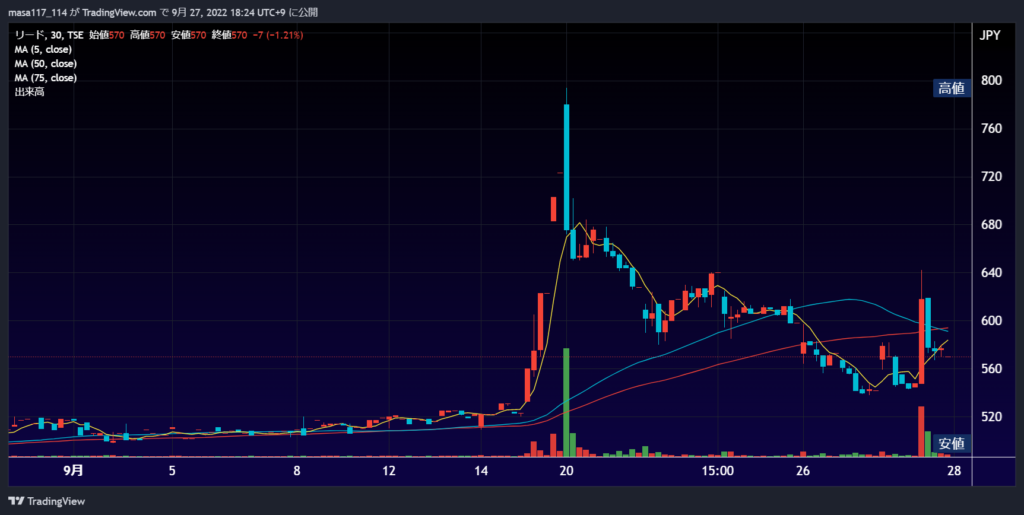
Task: Click the 760 price axis value
Action: [991, 129]
